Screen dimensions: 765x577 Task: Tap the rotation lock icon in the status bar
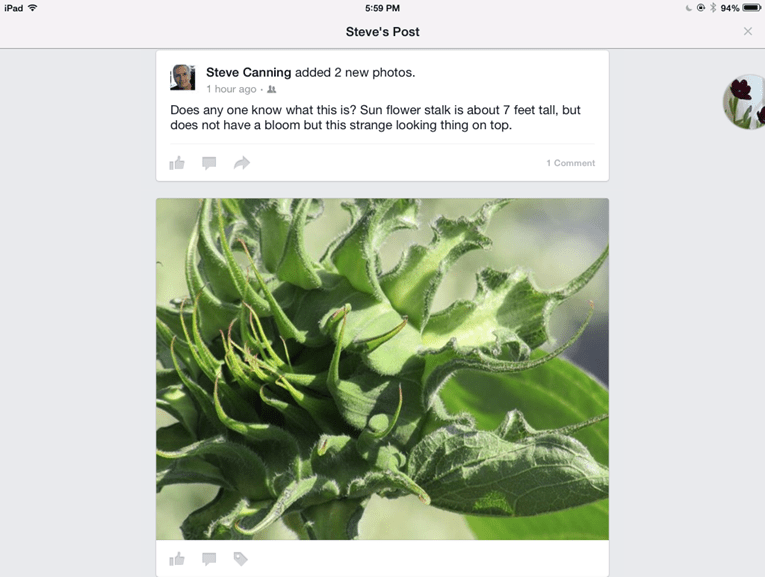[701, 8]
